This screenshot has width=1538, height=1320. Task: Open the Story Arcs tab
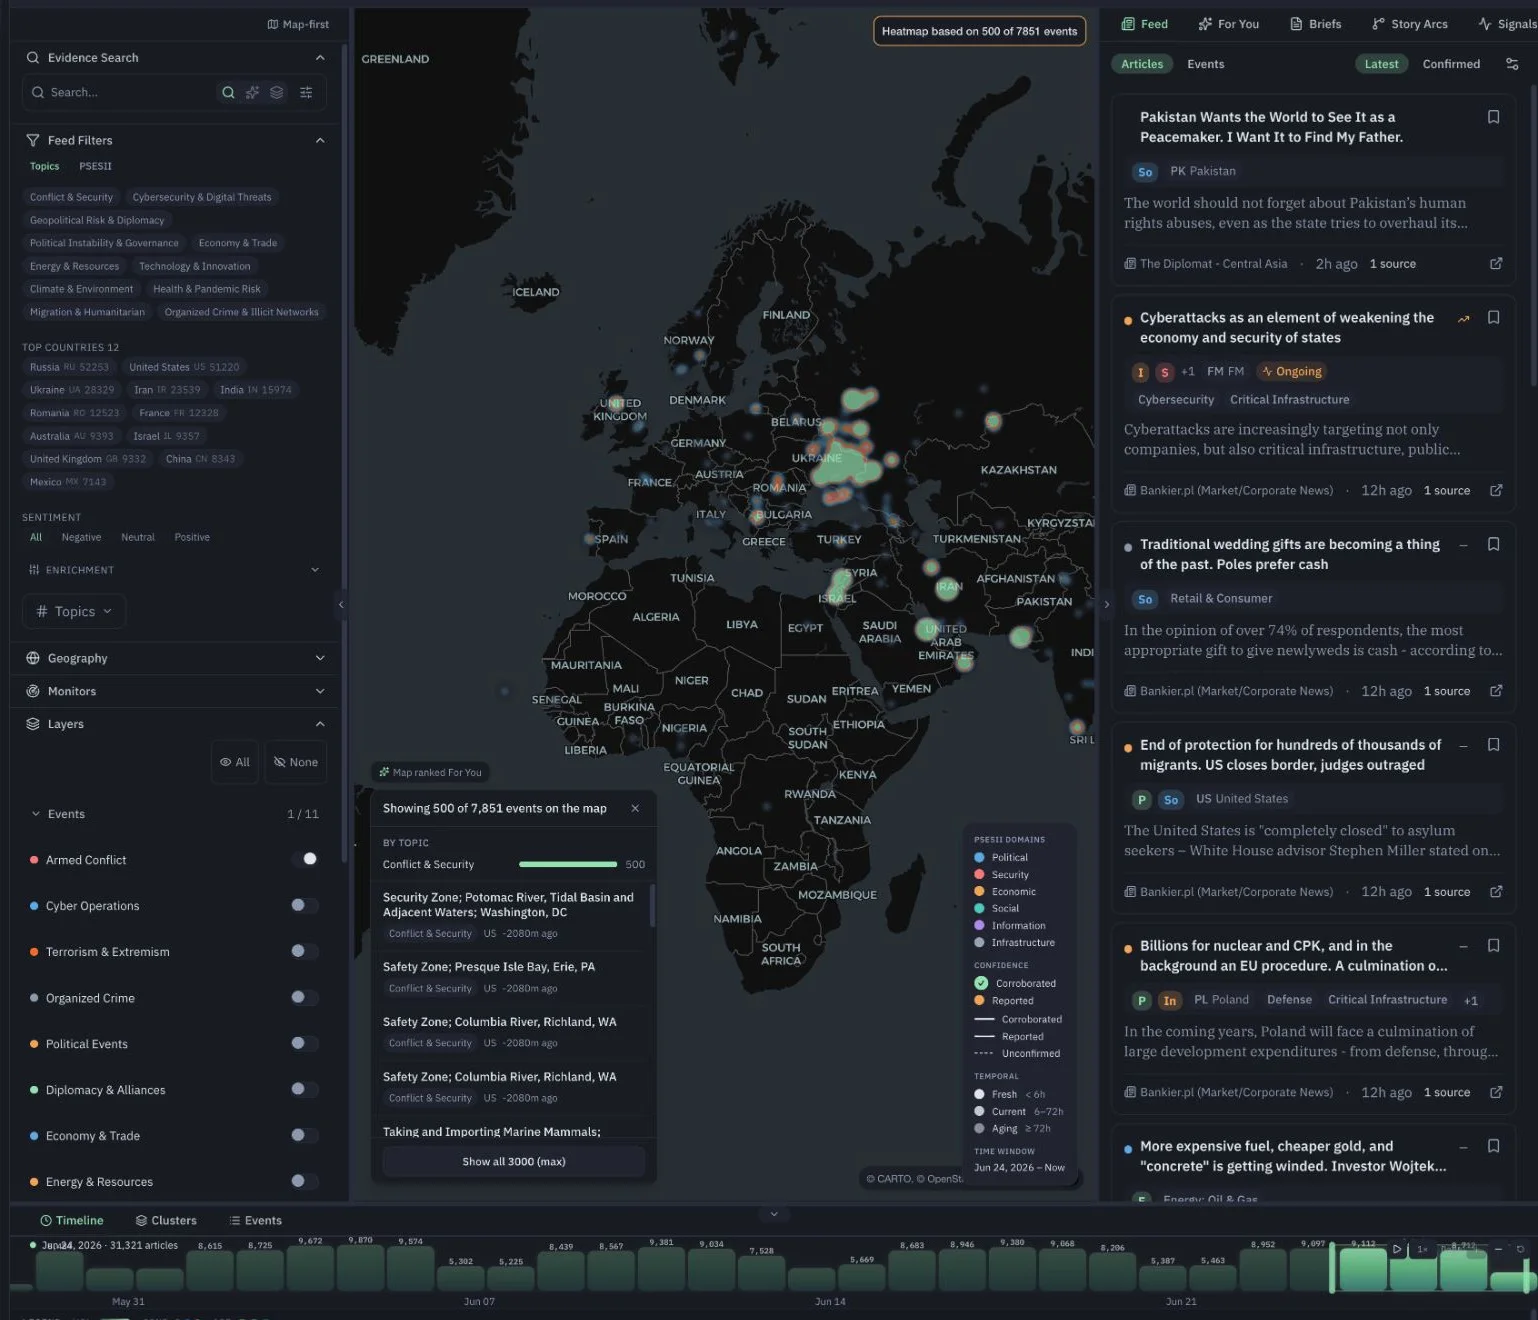tap(1410, 24)
